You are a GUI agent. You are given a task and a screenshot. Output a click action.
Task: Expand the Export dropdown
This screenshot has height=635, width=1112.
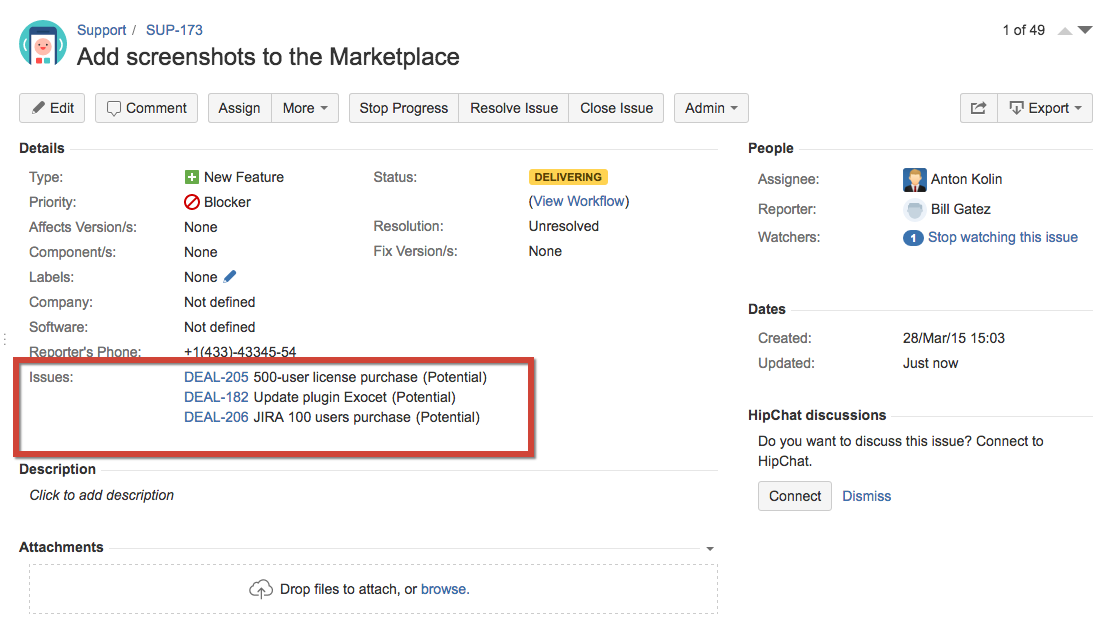(x=1045, y=108)
